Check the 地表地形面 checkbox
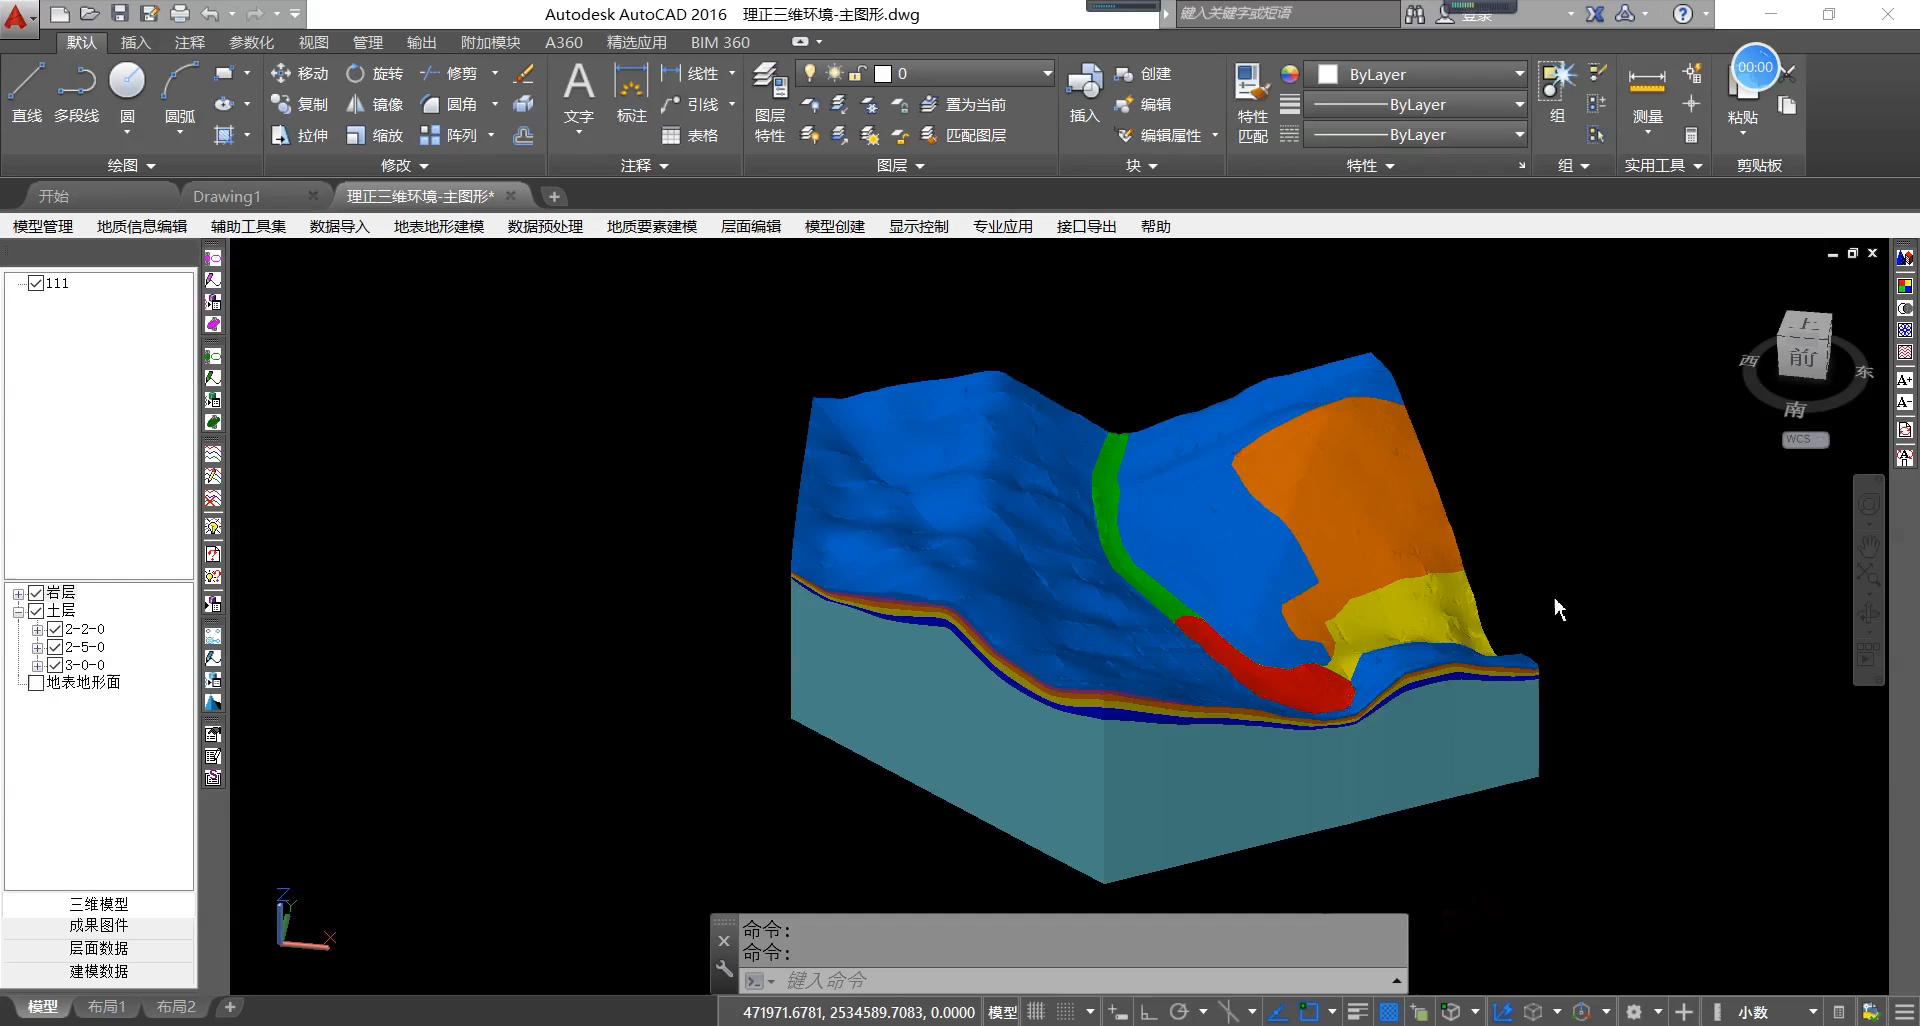Screen dimensions: 1920x1026 tap(36, 683)
